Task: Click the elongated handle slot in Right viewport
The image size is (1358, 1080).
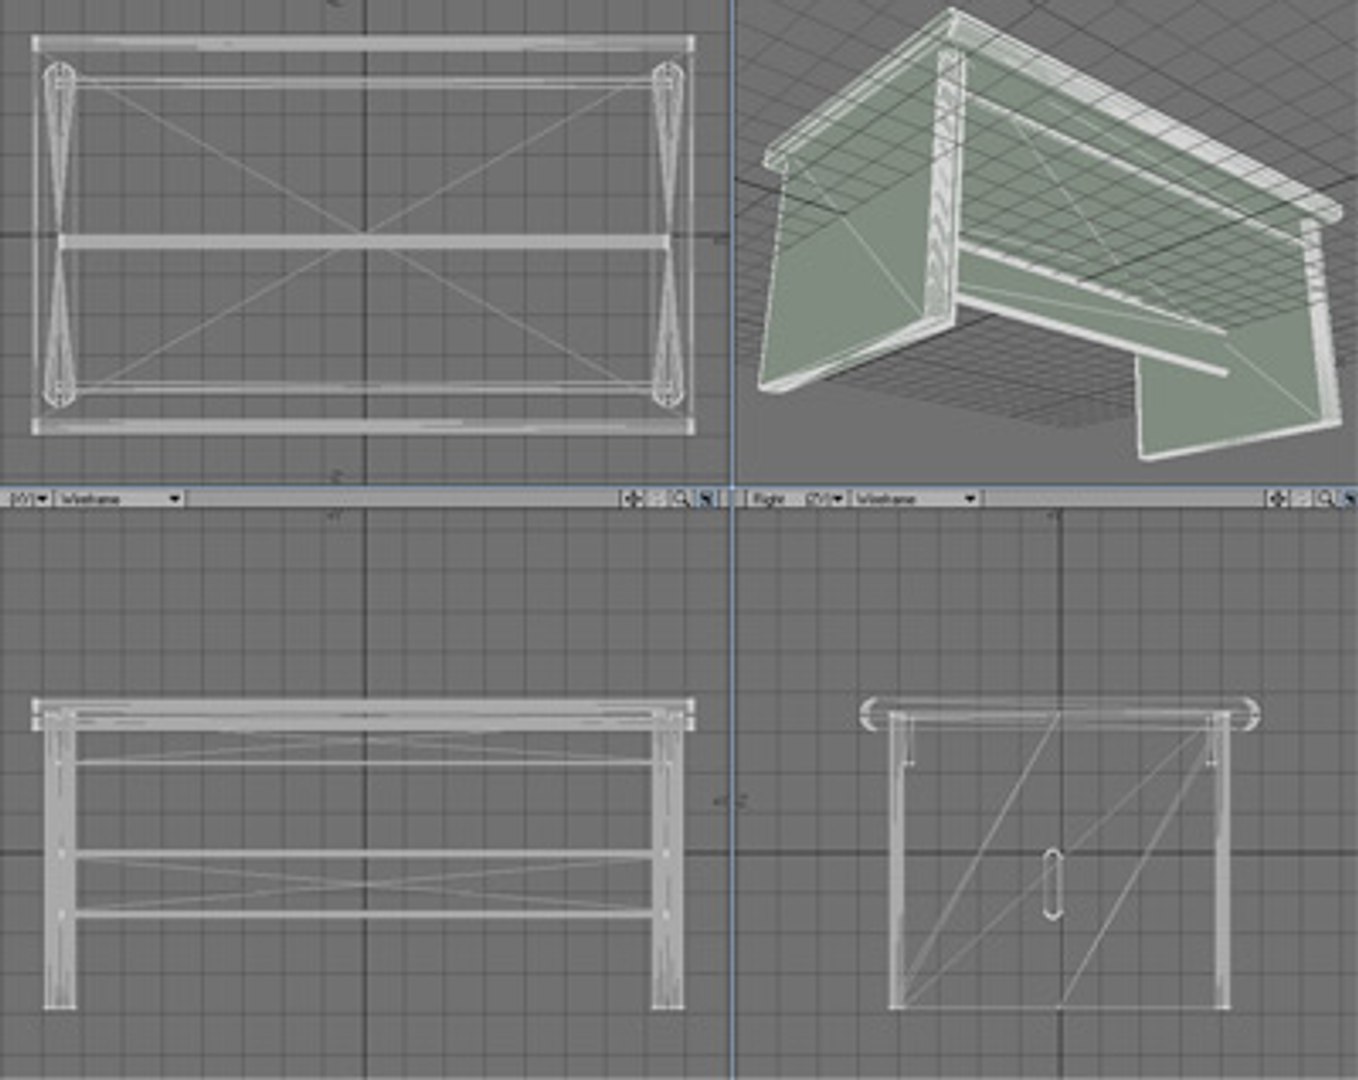Action: tap(1052, 884)
